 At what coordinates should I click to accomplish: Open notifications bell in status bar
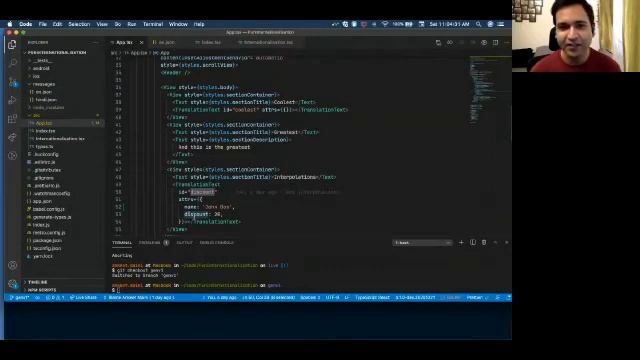point(508,298)
